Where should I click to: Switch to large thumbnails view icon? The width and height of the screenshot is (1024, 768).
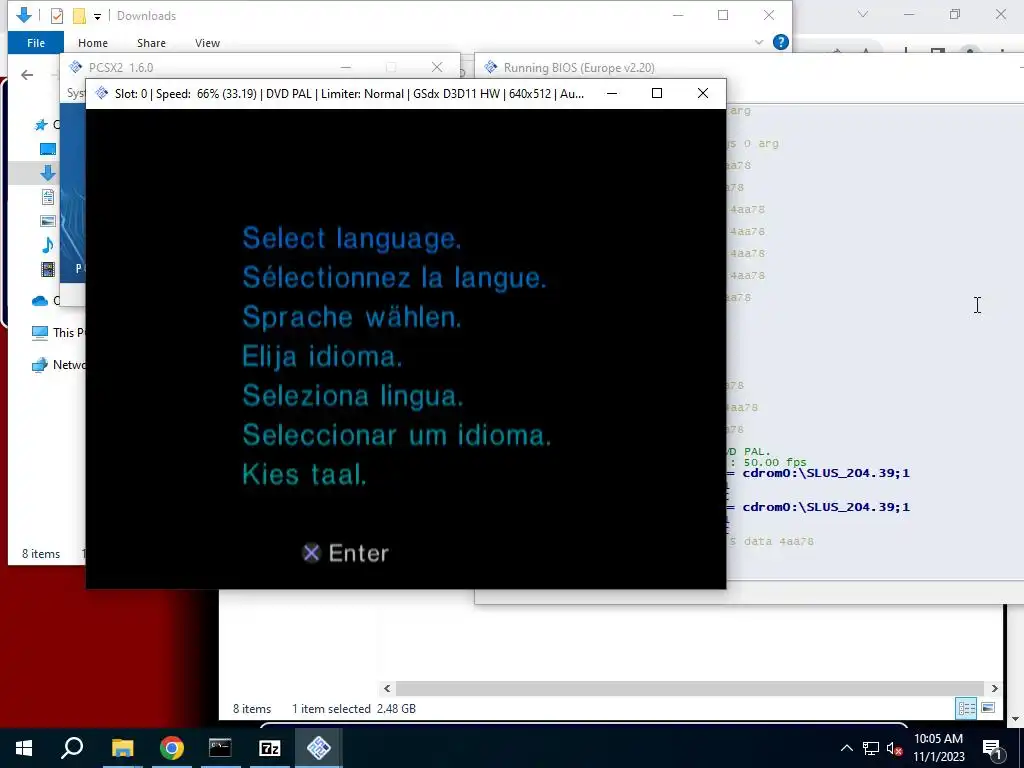(x=988, y=708)
